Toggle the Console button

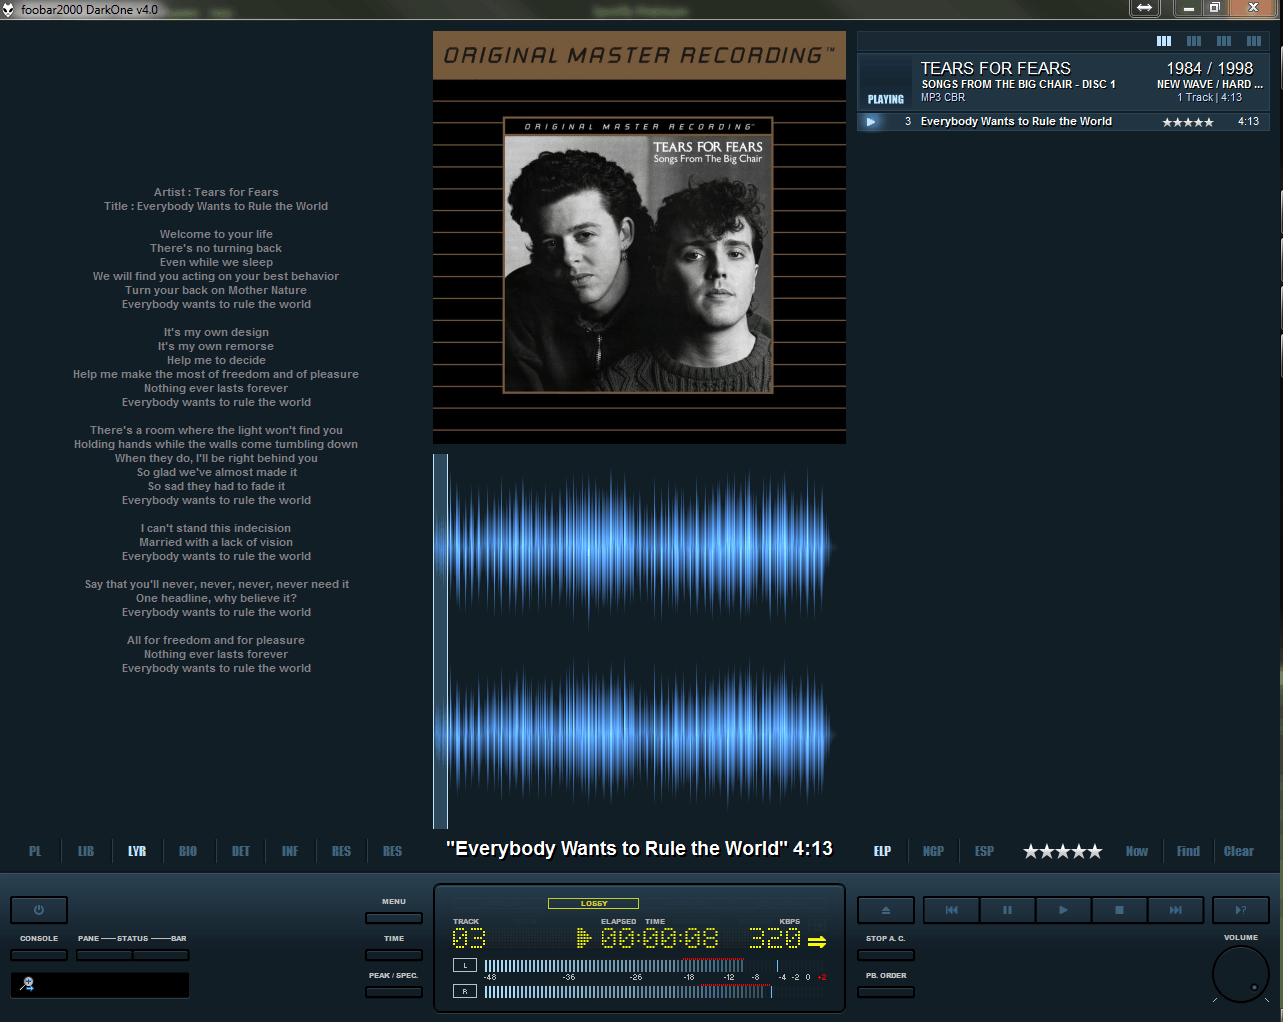click(39, 955)
